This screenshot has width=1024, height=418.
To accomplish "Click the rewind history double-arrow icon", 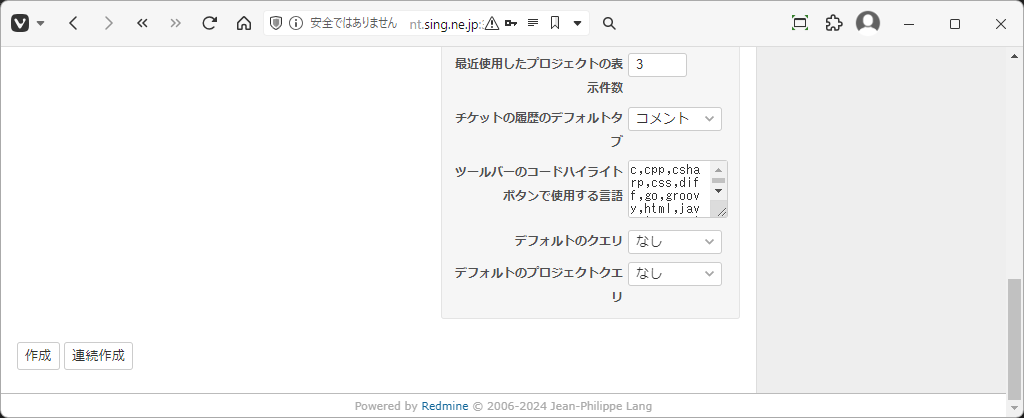I will point(142,24).
